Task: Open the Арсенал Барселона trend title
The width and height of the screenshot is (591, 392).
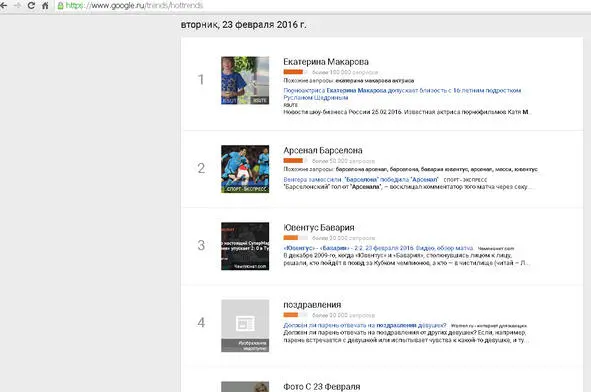Action: [x=323, y=150]
